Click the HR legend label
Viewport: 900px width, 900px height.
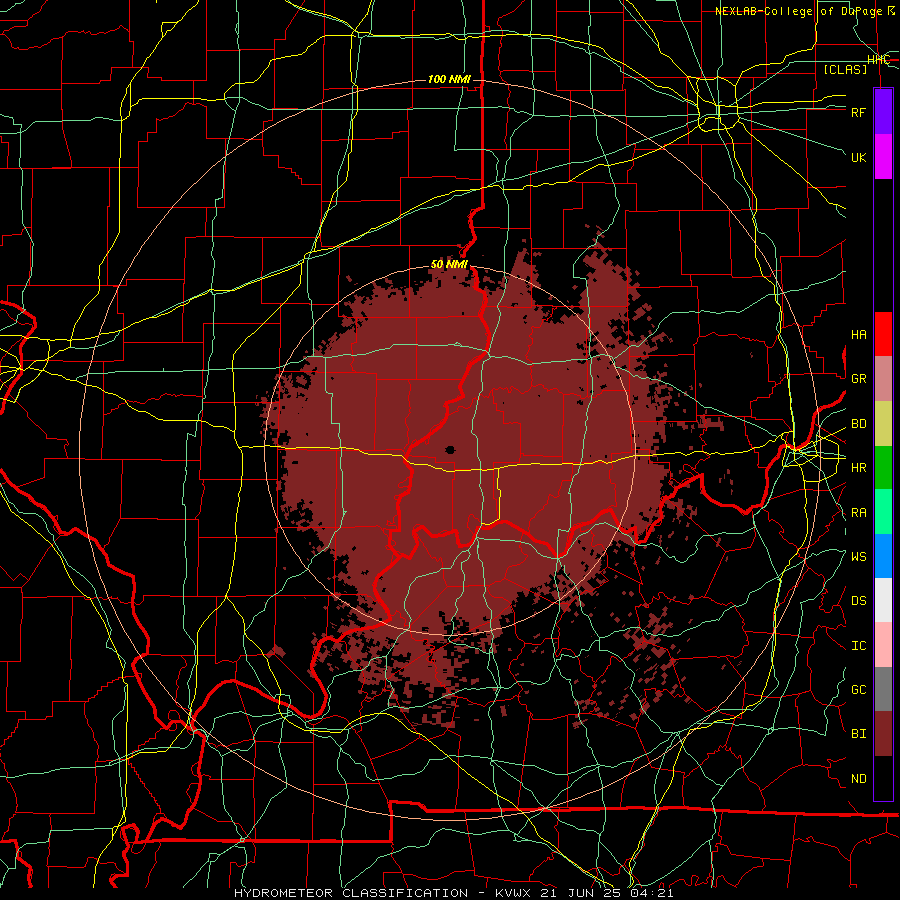coord(859,468)
